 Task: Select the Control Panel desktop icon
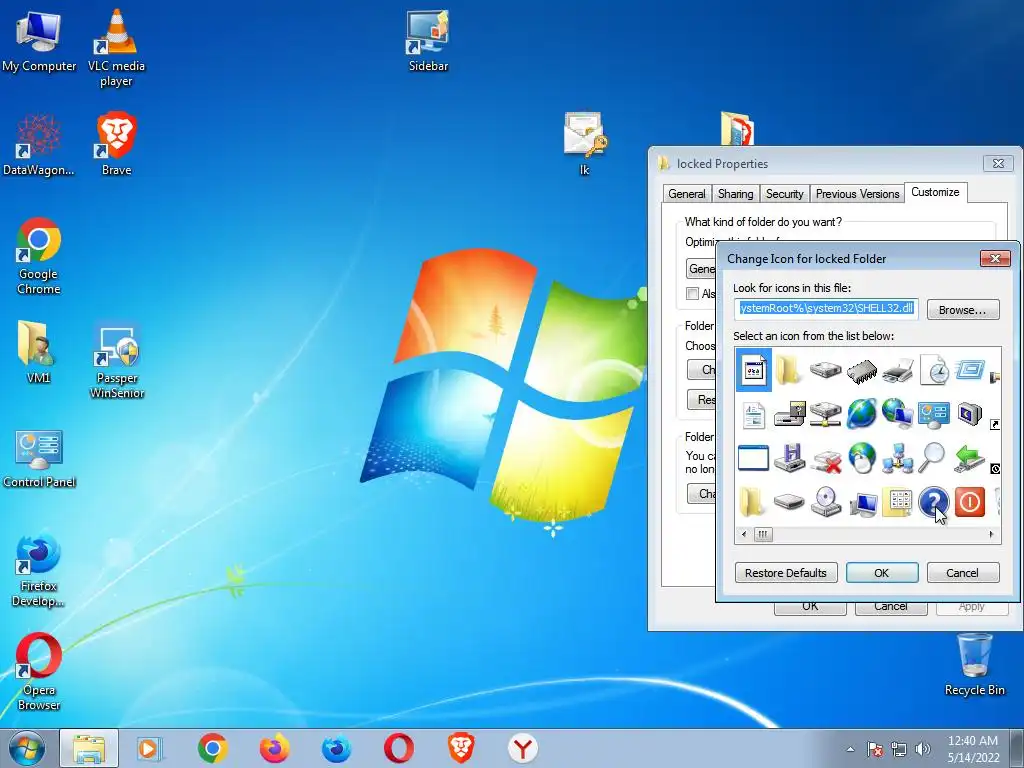(x=39, y=456)
